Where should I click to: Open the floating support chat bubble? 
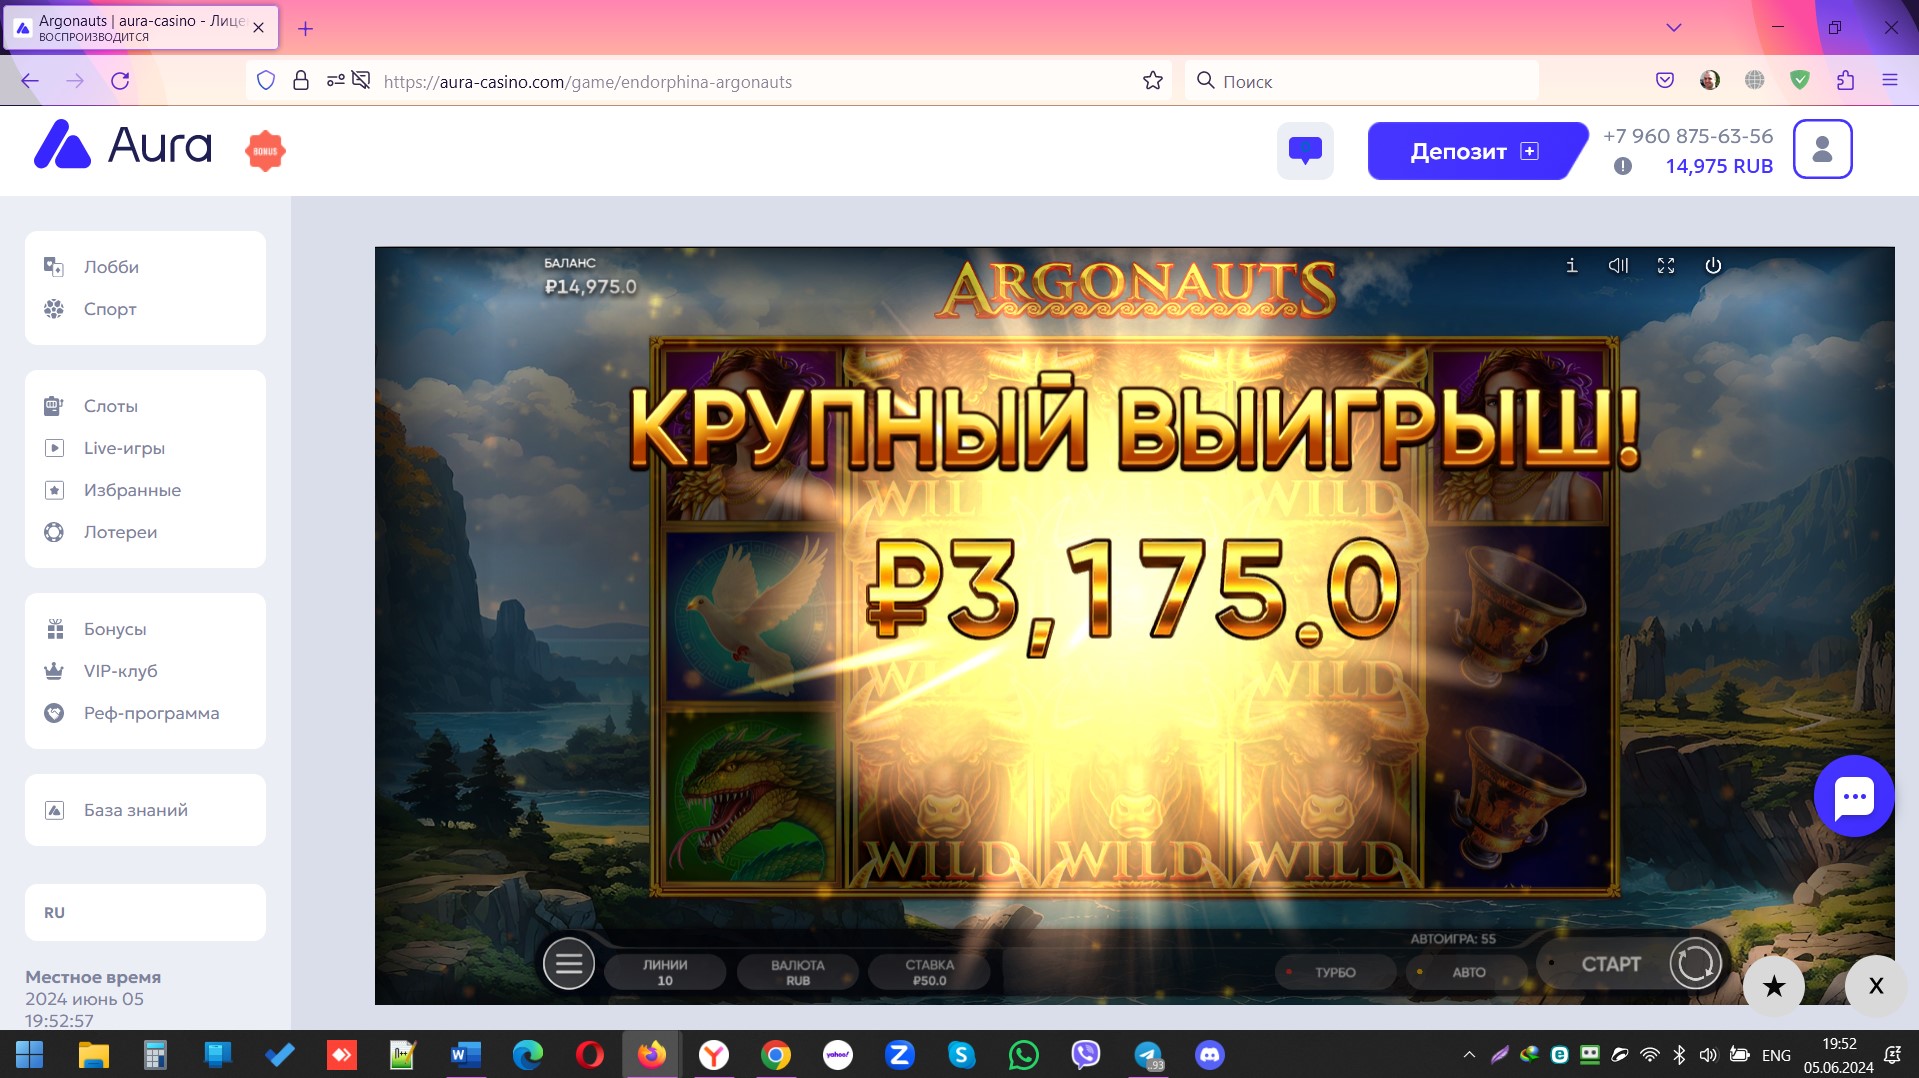[1854, 796]
